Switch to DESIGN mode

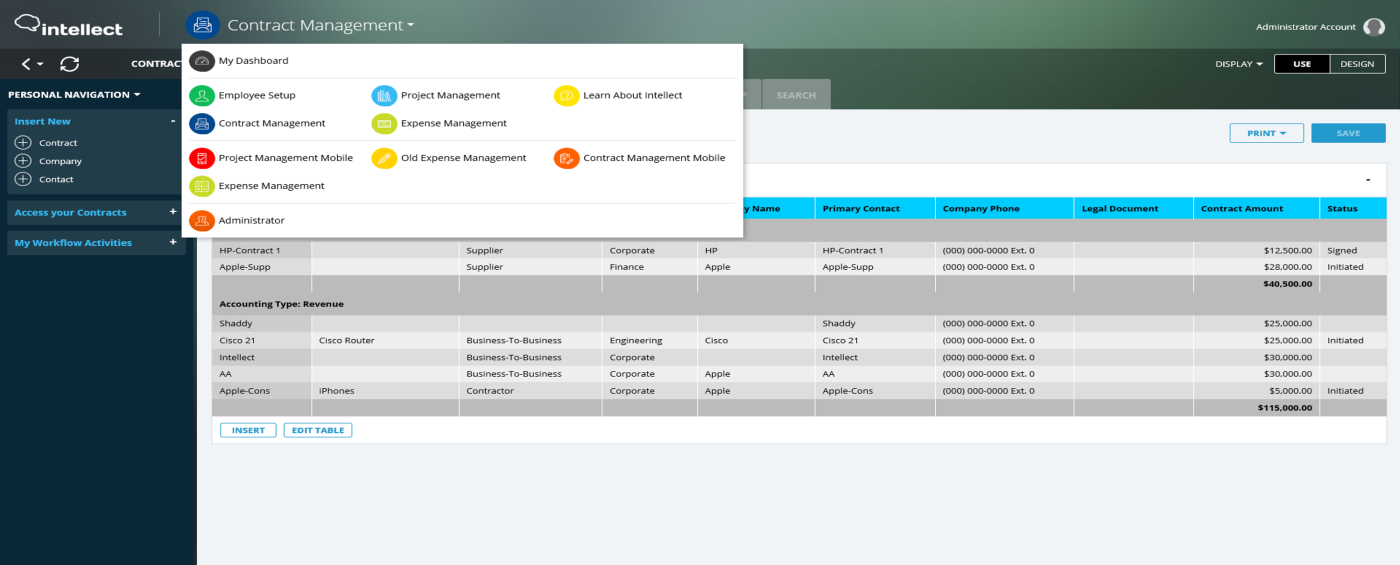[1357, 64]
